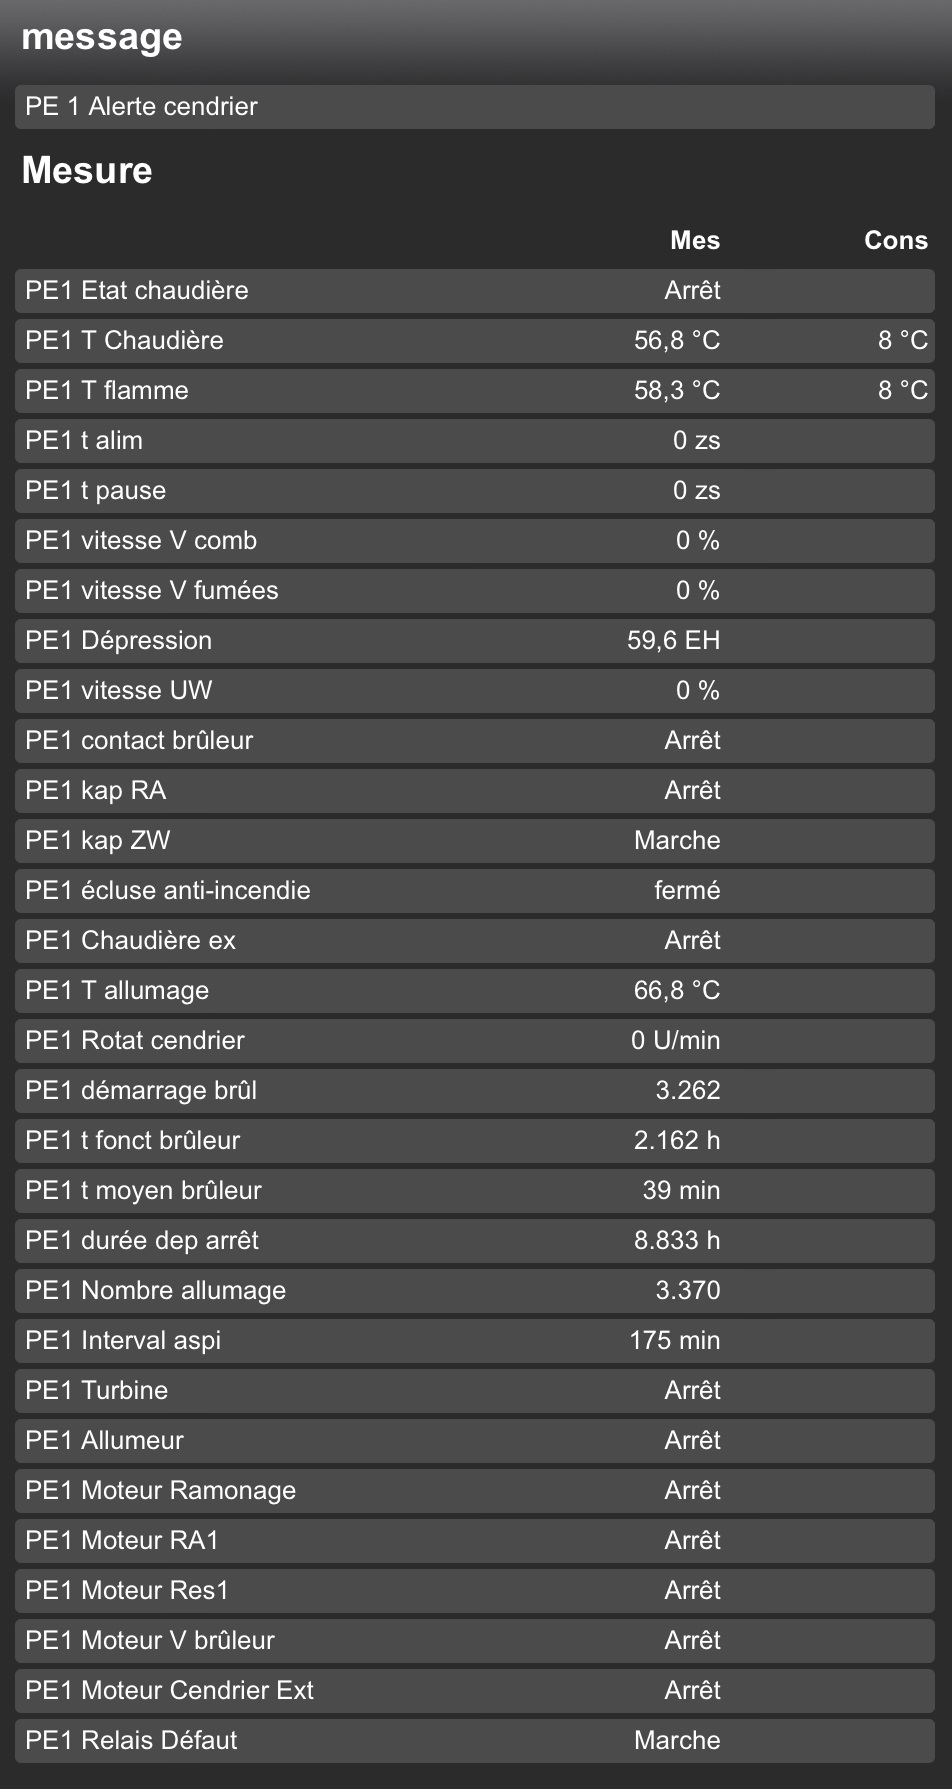This screenshot has height=1789, width=952.
Task: Select PE1 t fonct brûleur row
Action: point(474,1140)
